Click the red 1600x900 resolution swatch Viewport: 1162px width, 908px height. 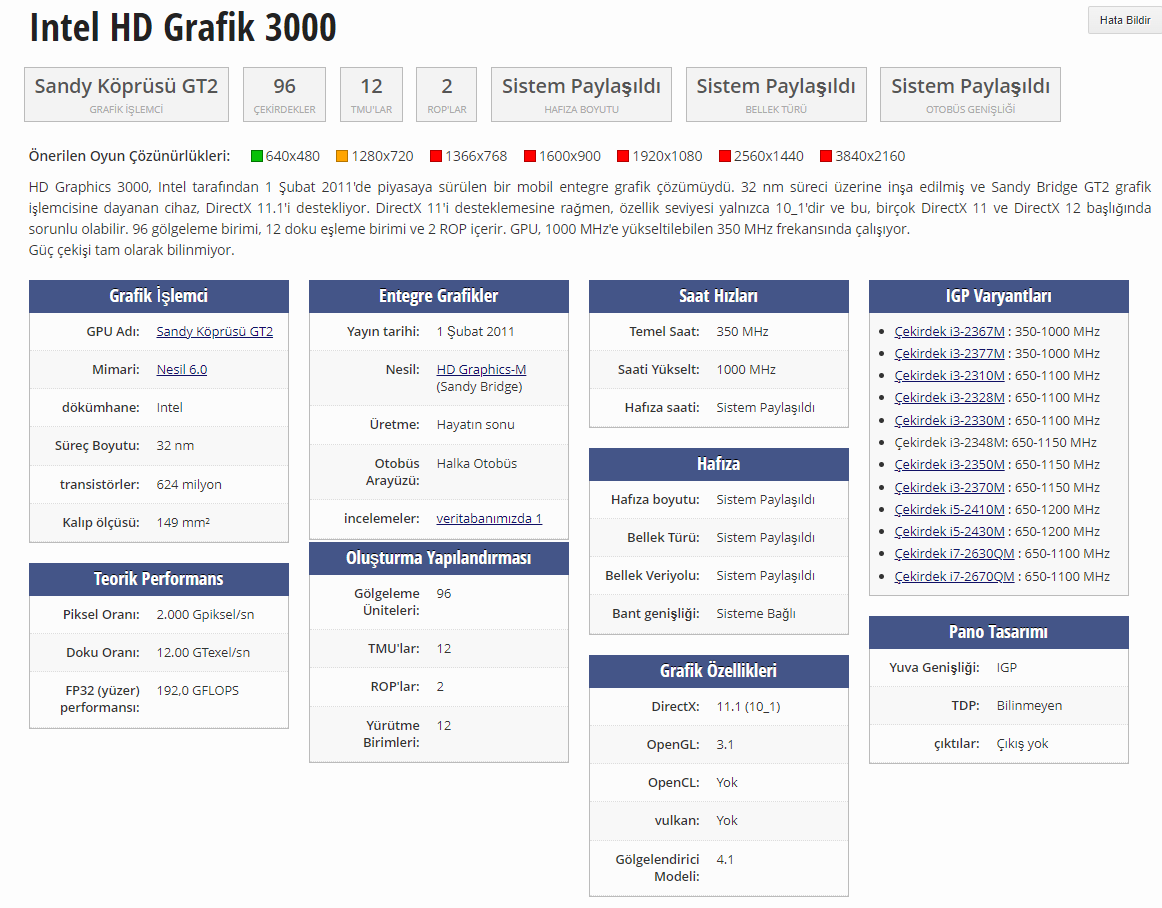(x=530, y=156)
